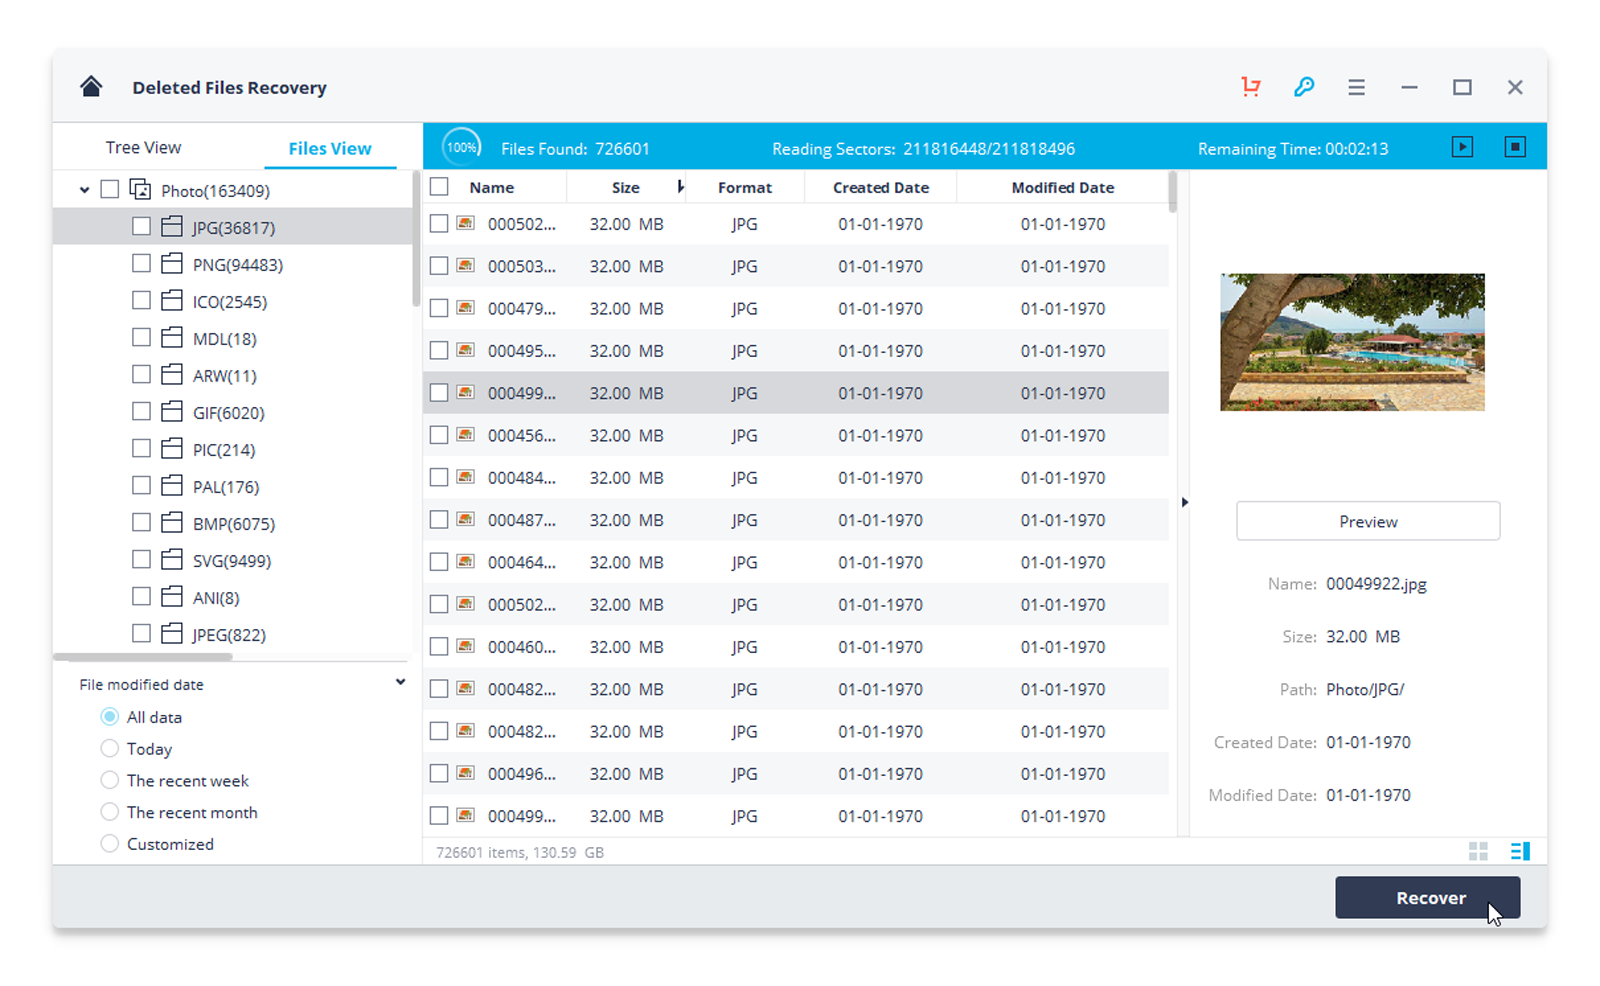1600x986 pixels.
Task: Open the Files View tab
Action: [330, 147]
